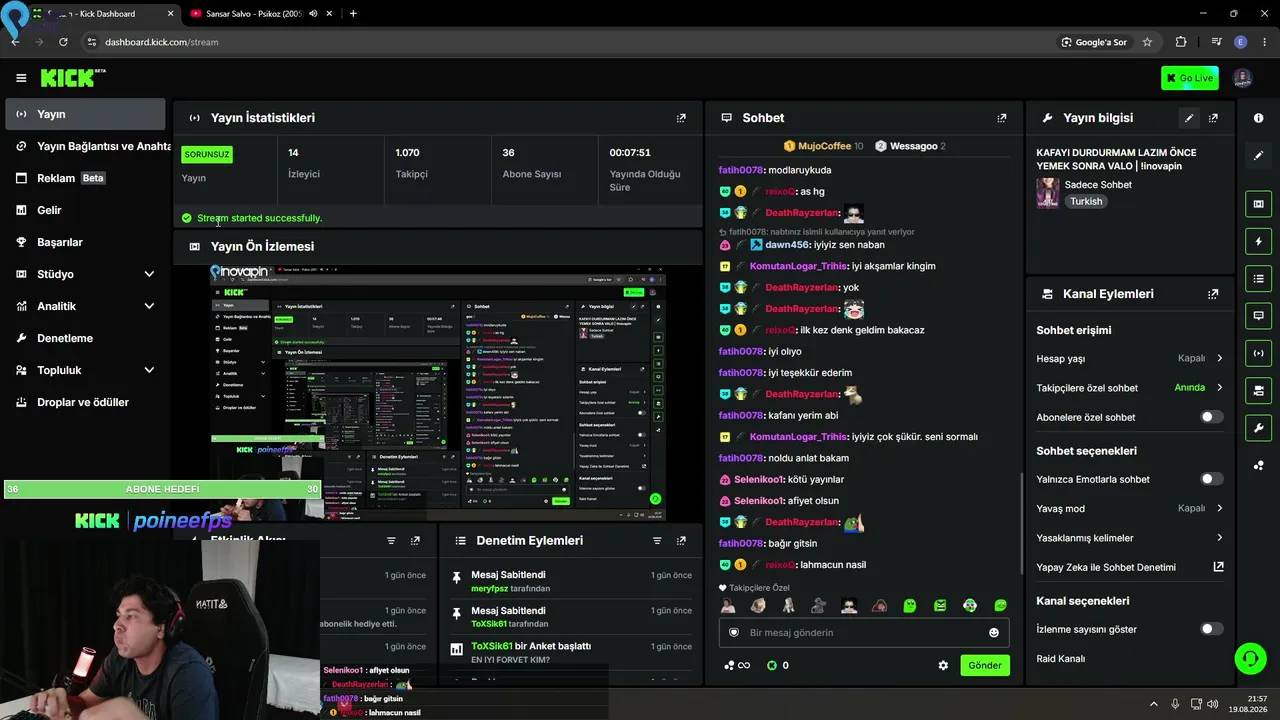Viewport: 1280px width, 720px height.
Task: Toggle İzlenme sayısını göster switch
Action: [1211, 629]
